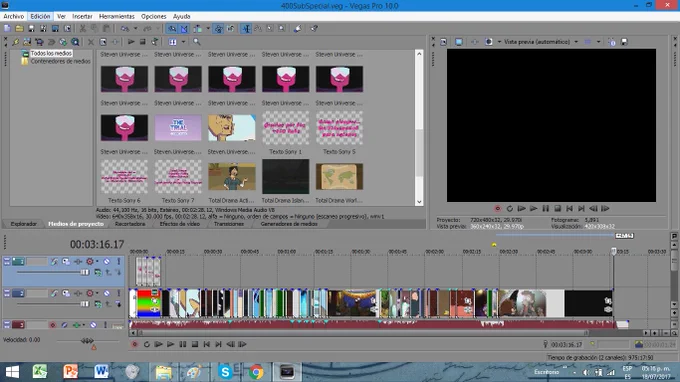Image resolution: width=680 pixels, height=382 pixels.
Task: Remove selected media with the X icon
Action: pyautogui.click(x=91, y=42)
